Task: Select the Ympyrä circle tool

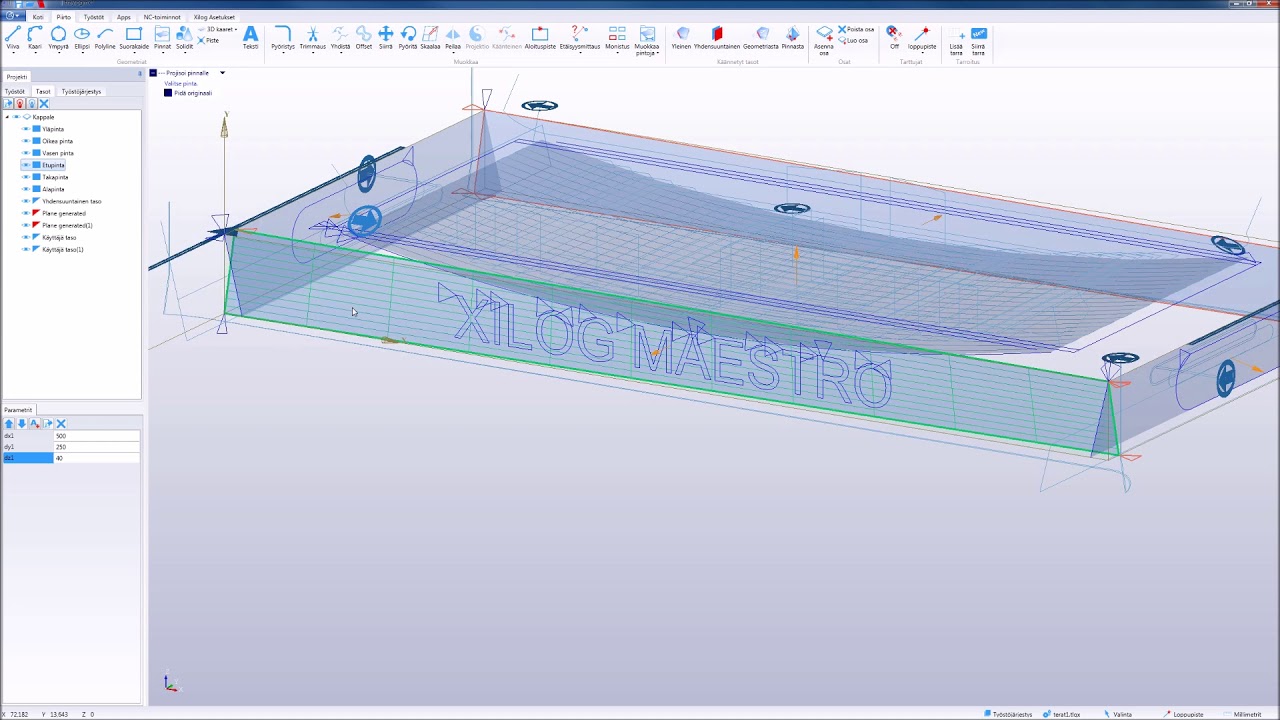Action: click(x=58, y=38)
